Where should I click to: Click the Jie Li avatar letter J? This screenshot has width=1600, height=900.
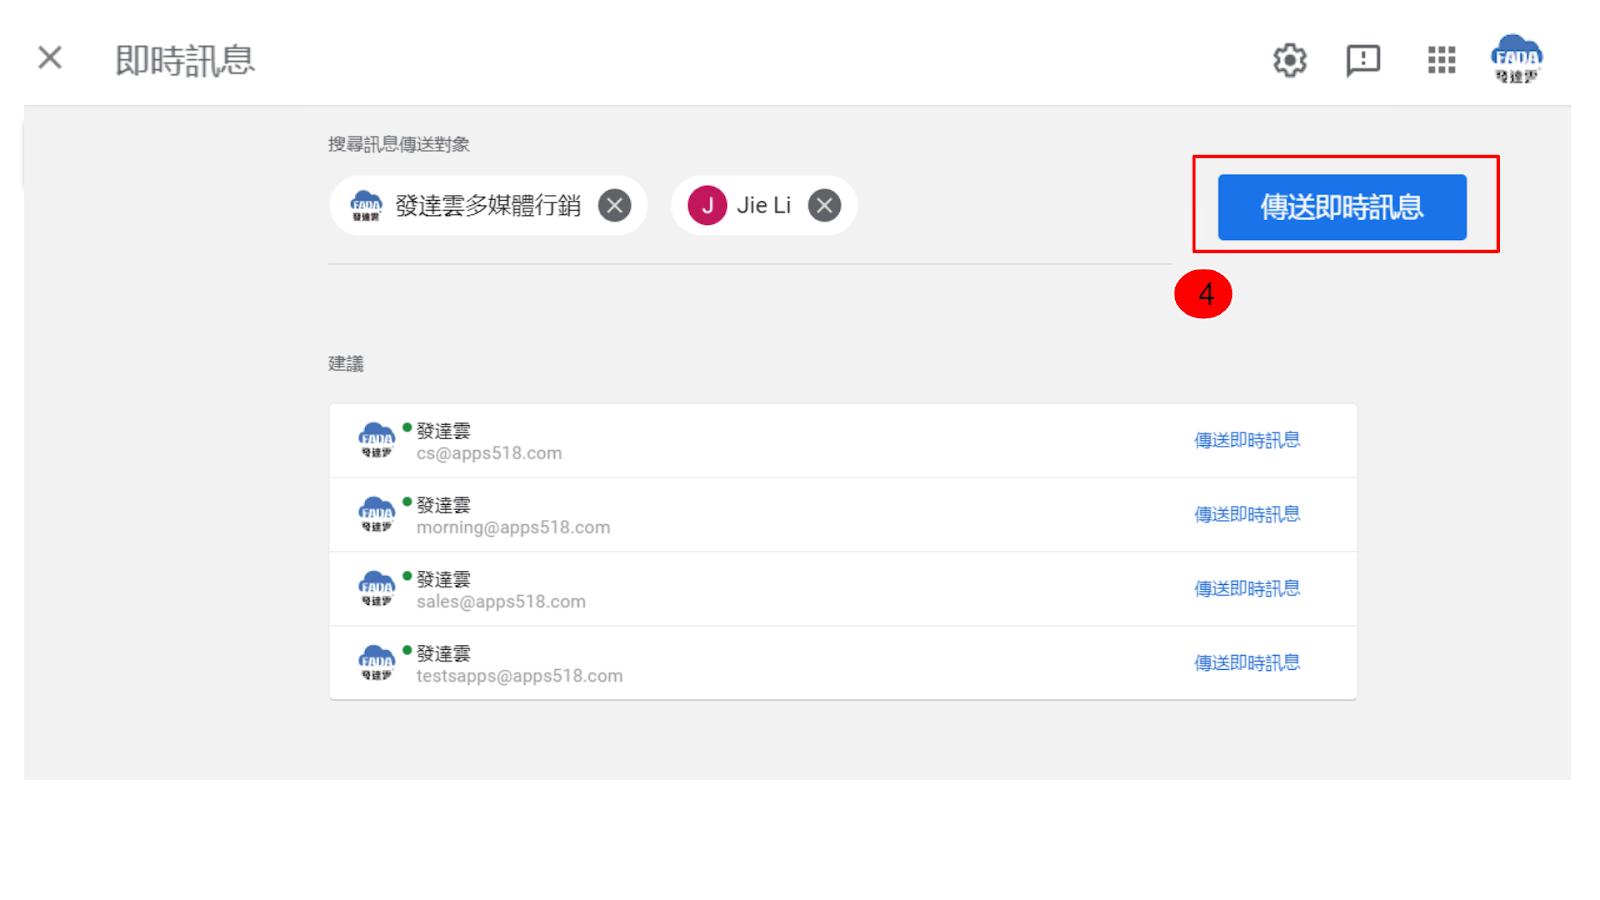[707, 206]
